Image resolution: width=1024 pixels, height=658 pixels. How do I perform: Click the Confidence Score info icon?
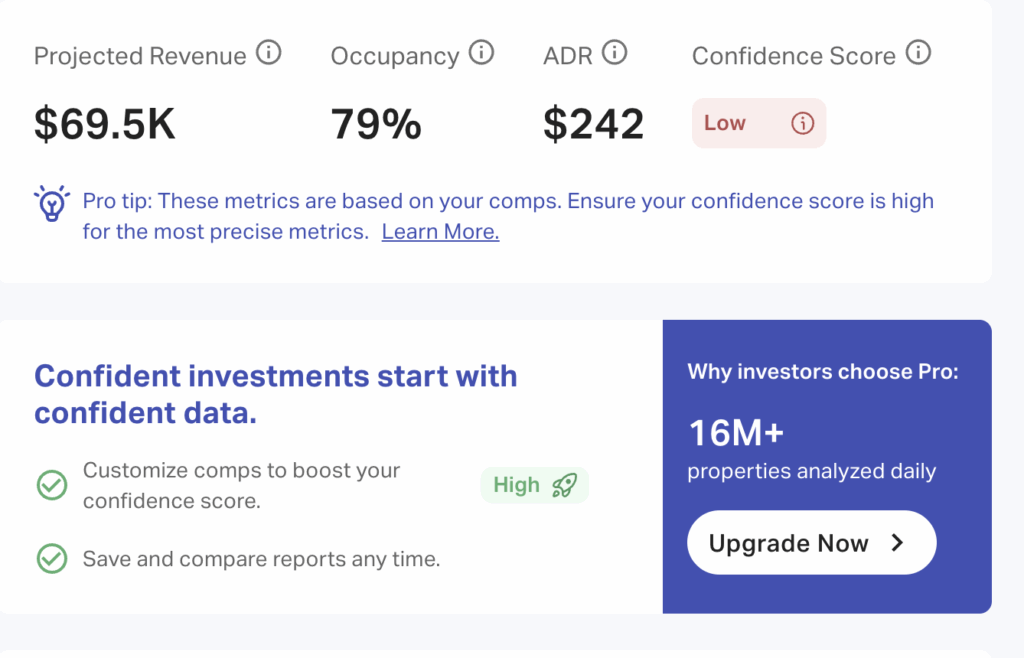click(919, 53)
